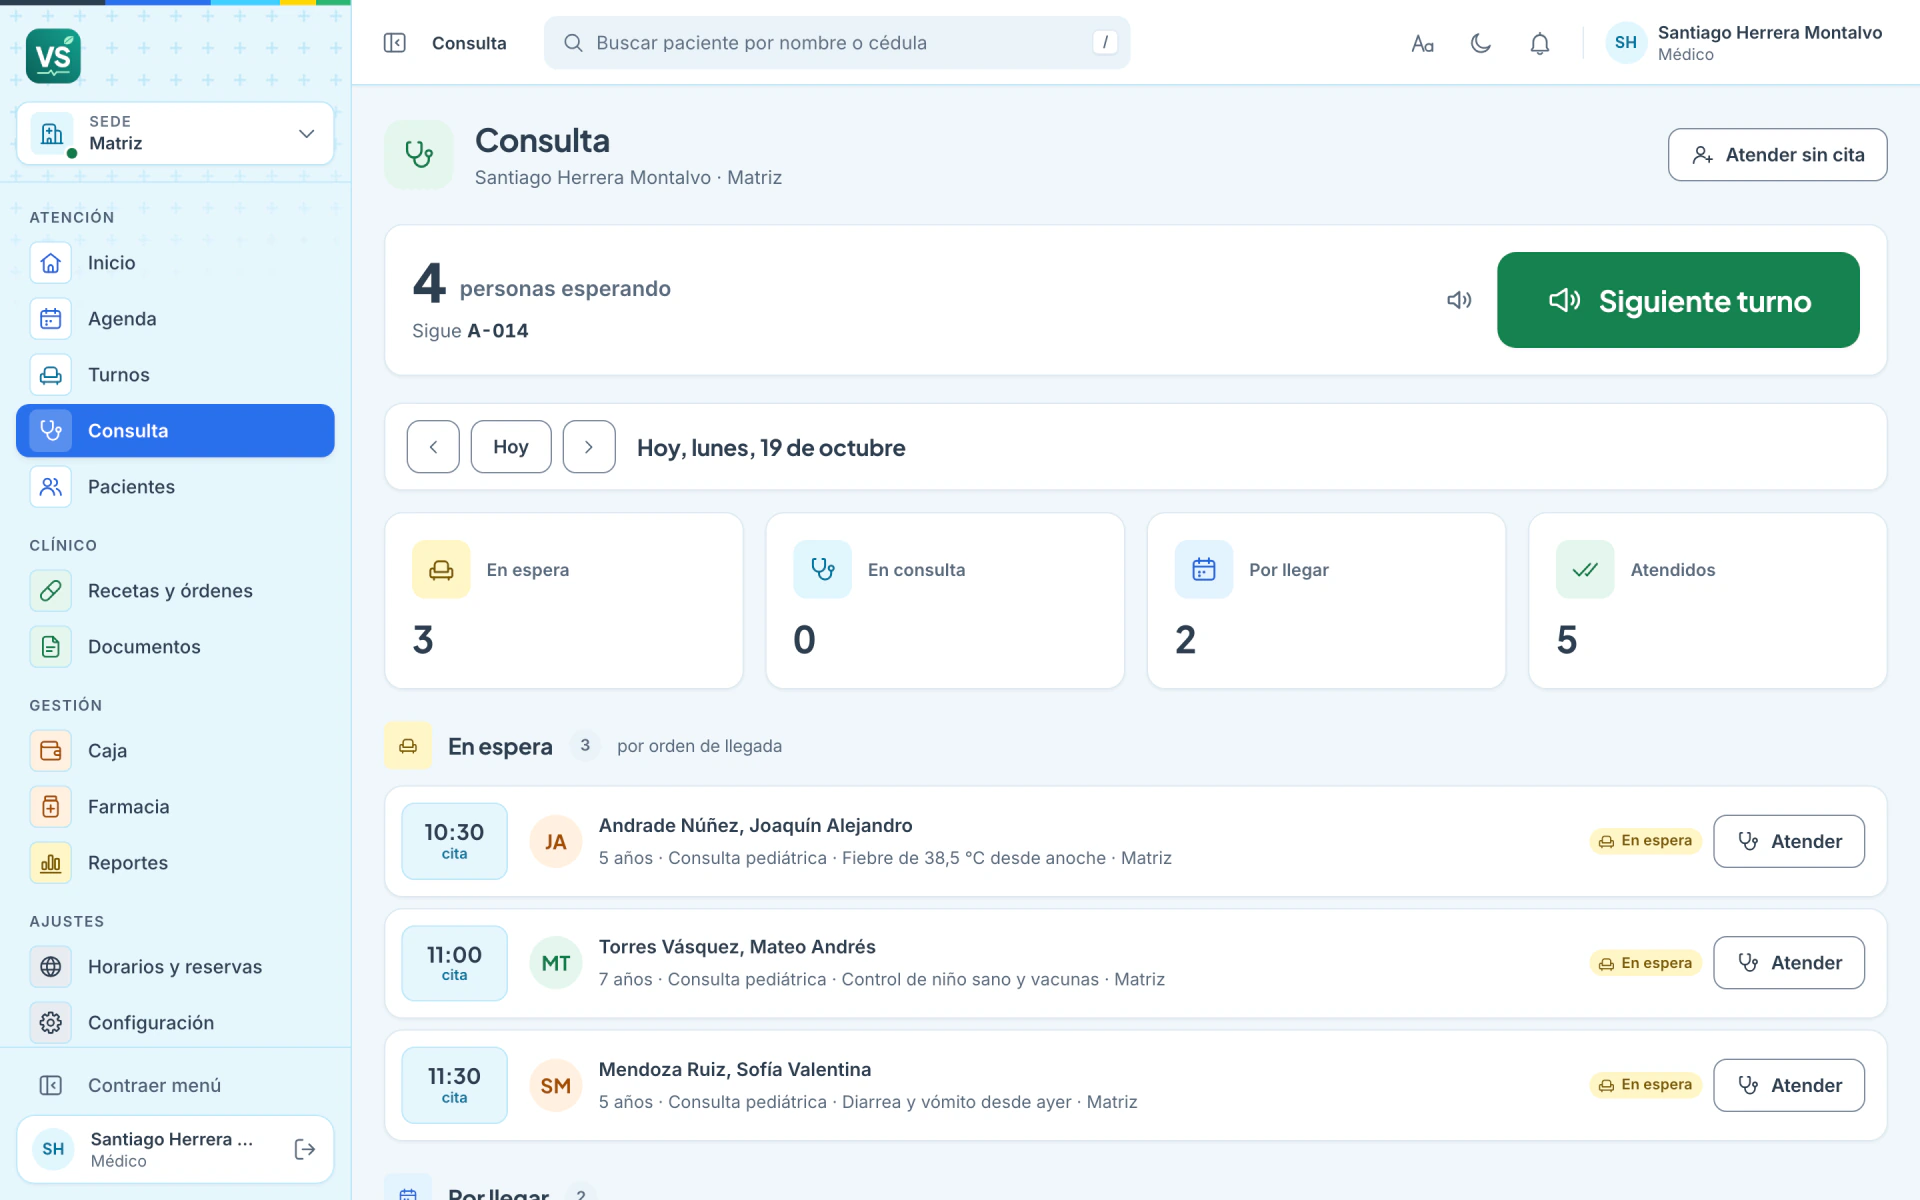Open Agenda in sidebar
Screen dimensions: 1920x1200
tap(175, 319)
